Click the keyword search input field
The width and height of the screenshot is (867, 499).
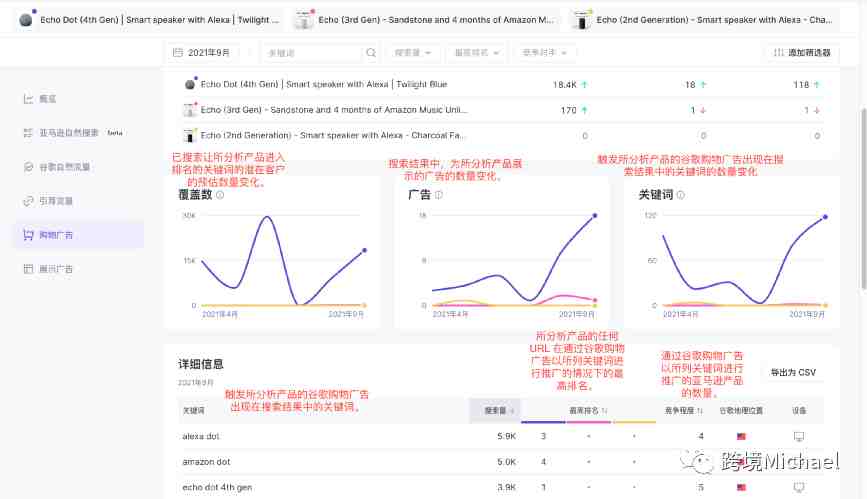click(312, 52)
